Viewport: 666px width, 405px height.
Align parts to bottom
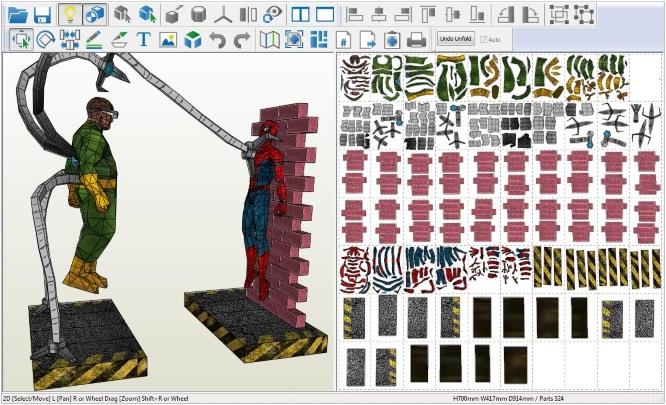point(477,15)
